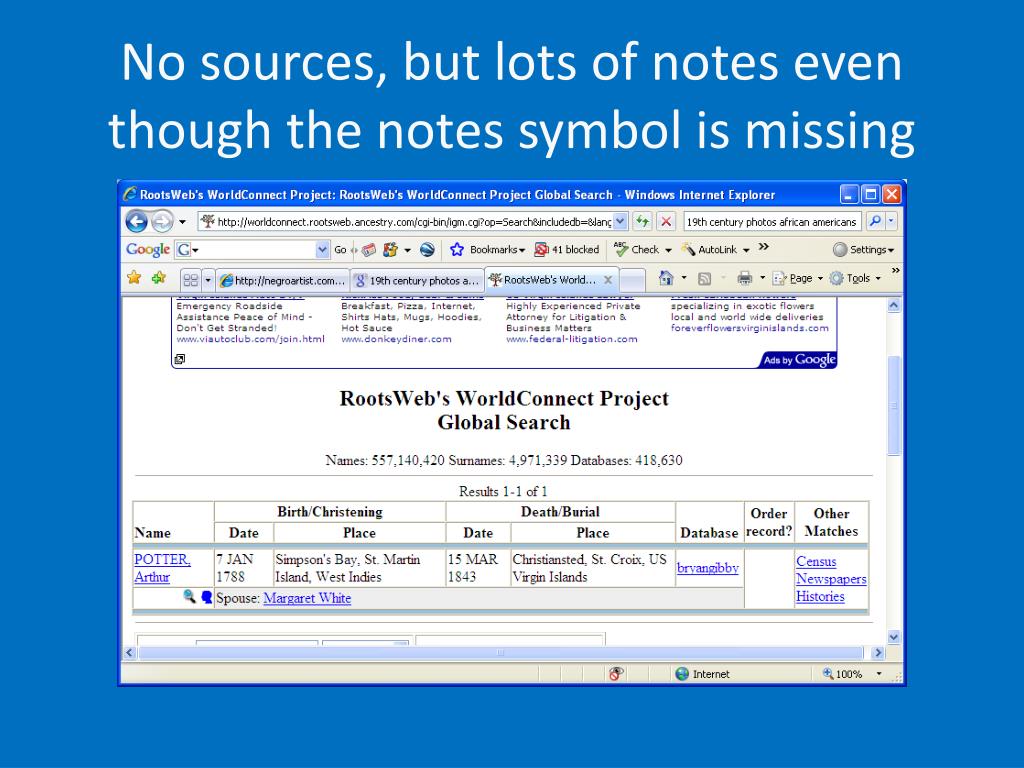The image size is (1024, 768).
Task: Open the recent pages dropdown beside Forward
Action: coord(183,222)
